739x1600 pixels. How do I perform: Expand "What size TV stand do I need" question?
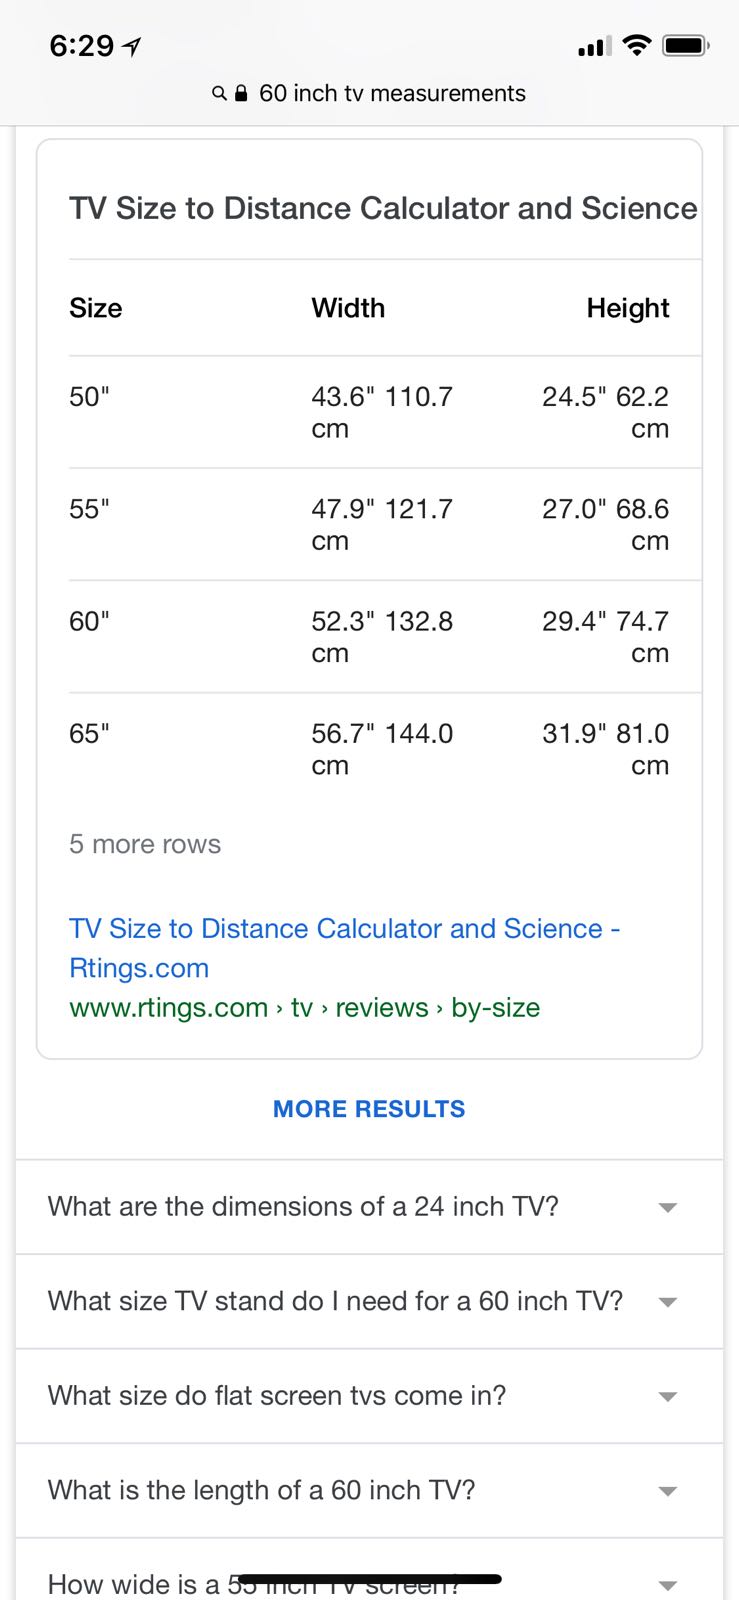pos(668,1302)
